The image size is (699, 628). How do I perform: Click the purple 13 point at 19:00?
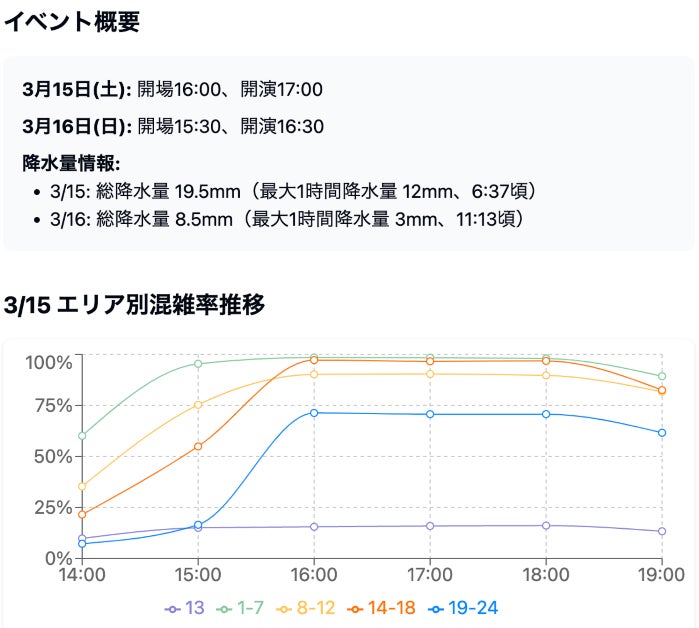(x=662, y=531)
